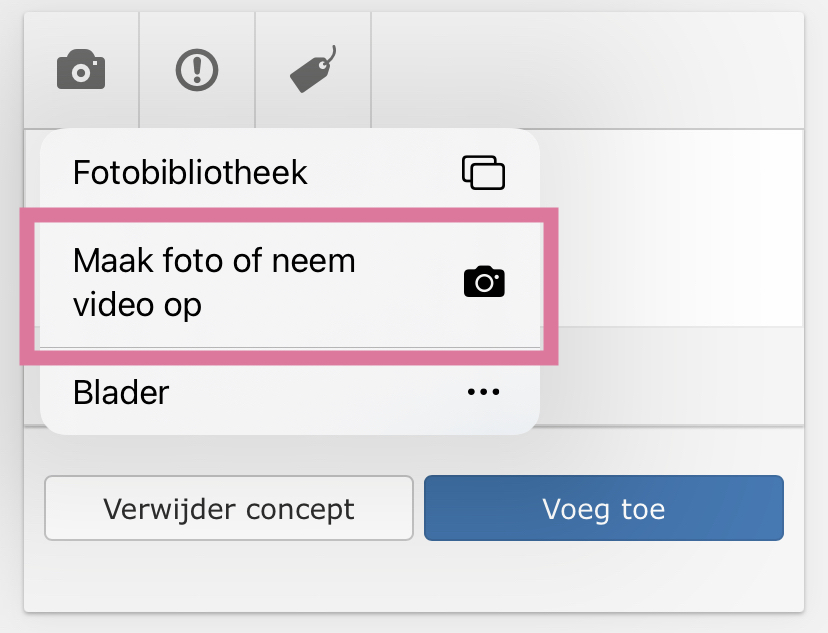Tap the 'Verwijder concept' text to discard draft

pos(229,509)
